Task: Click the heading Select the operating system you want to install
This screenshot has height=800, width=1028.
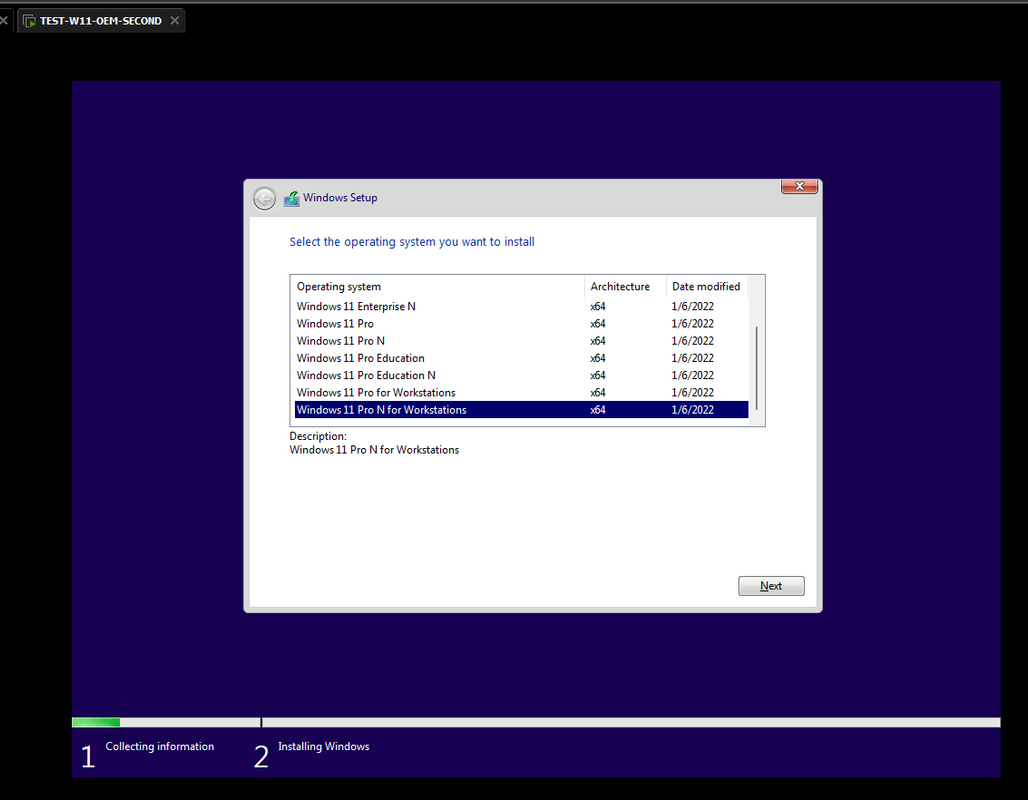Action: (x=412, y=242)
